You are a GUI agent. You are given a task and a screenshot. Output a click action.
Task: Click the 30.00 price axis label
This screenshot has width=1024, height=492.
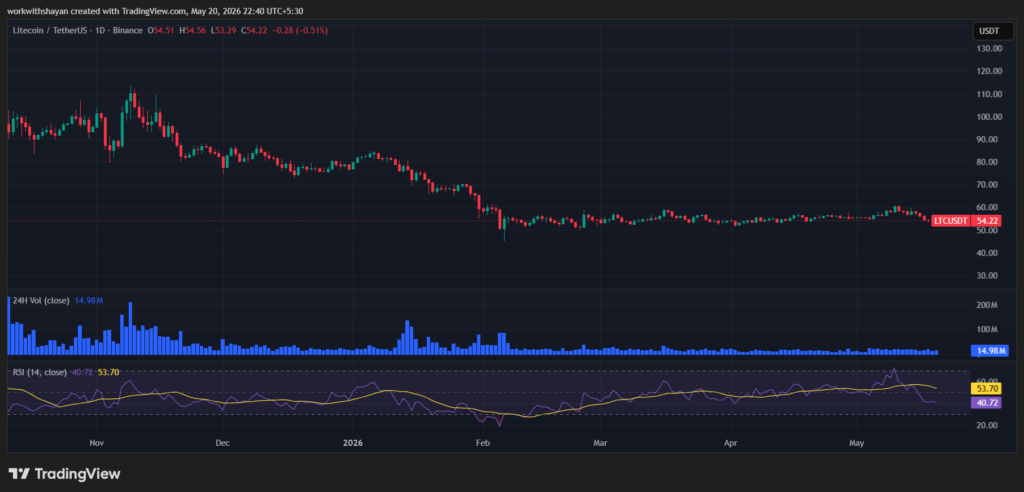[x=989, y=276]
